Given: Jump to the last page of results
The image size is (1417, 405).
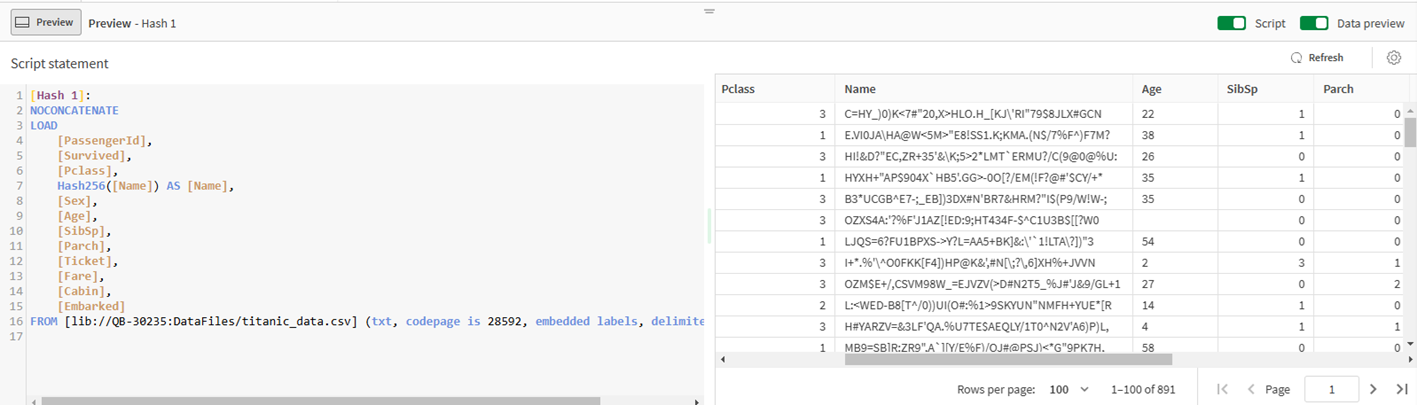Looking at the screenshot, I should tap(1401, 389).
